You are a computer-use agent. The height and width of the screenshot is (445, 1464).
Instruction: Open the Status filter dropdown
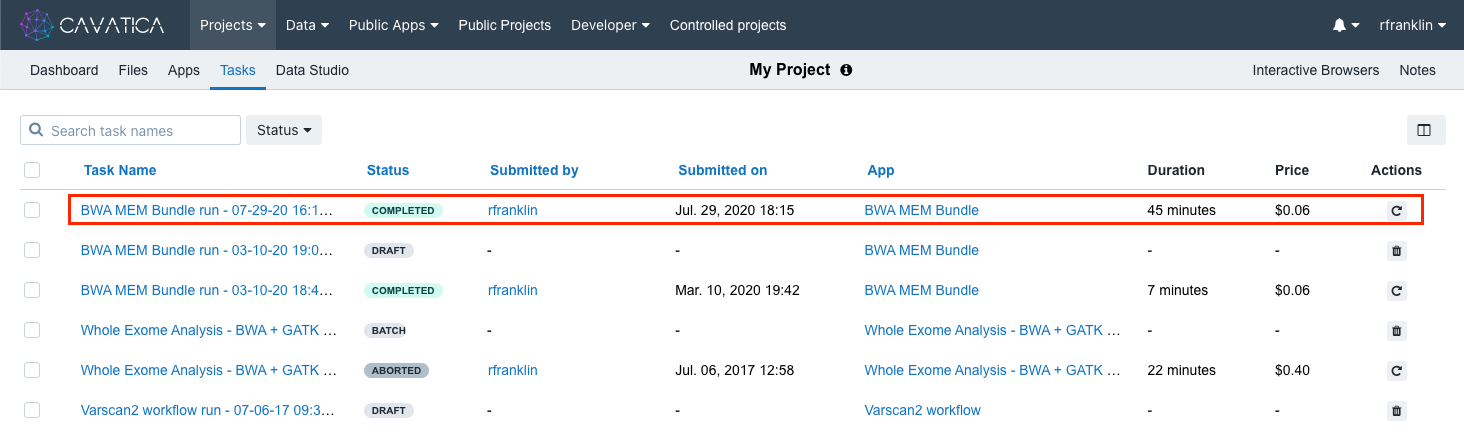click(x=283, y=130)
